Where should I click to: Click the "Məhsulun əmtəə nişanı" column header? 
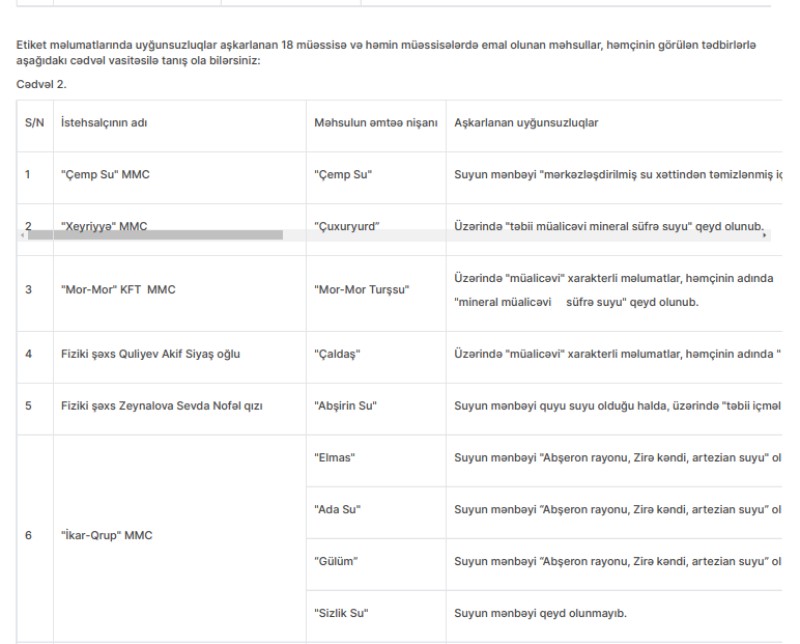click(376, 122)
